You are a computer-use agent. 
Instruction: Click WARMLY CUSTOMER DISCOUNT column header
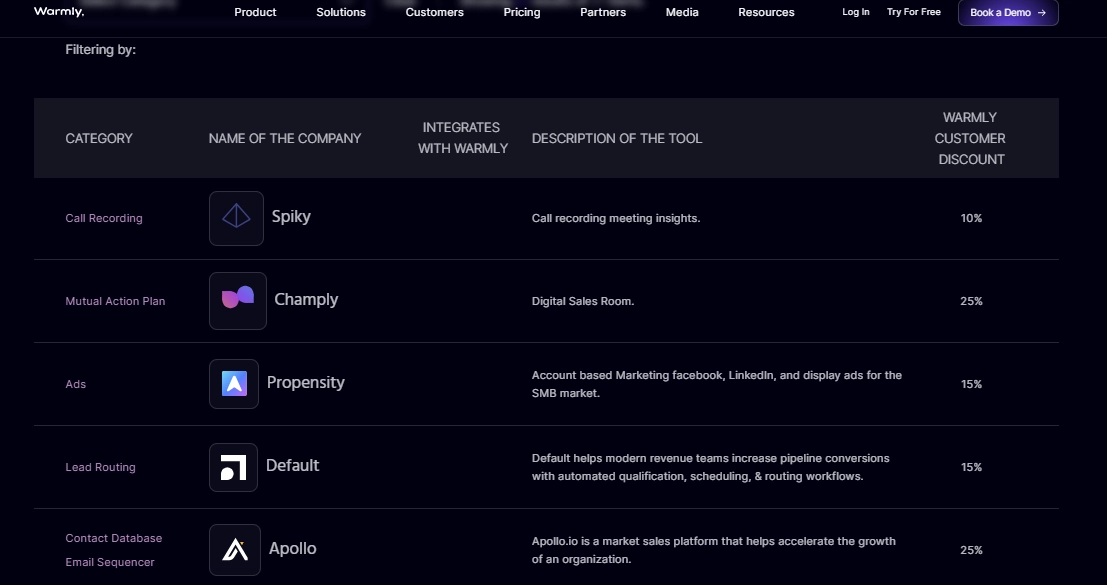tap(971, 138)
